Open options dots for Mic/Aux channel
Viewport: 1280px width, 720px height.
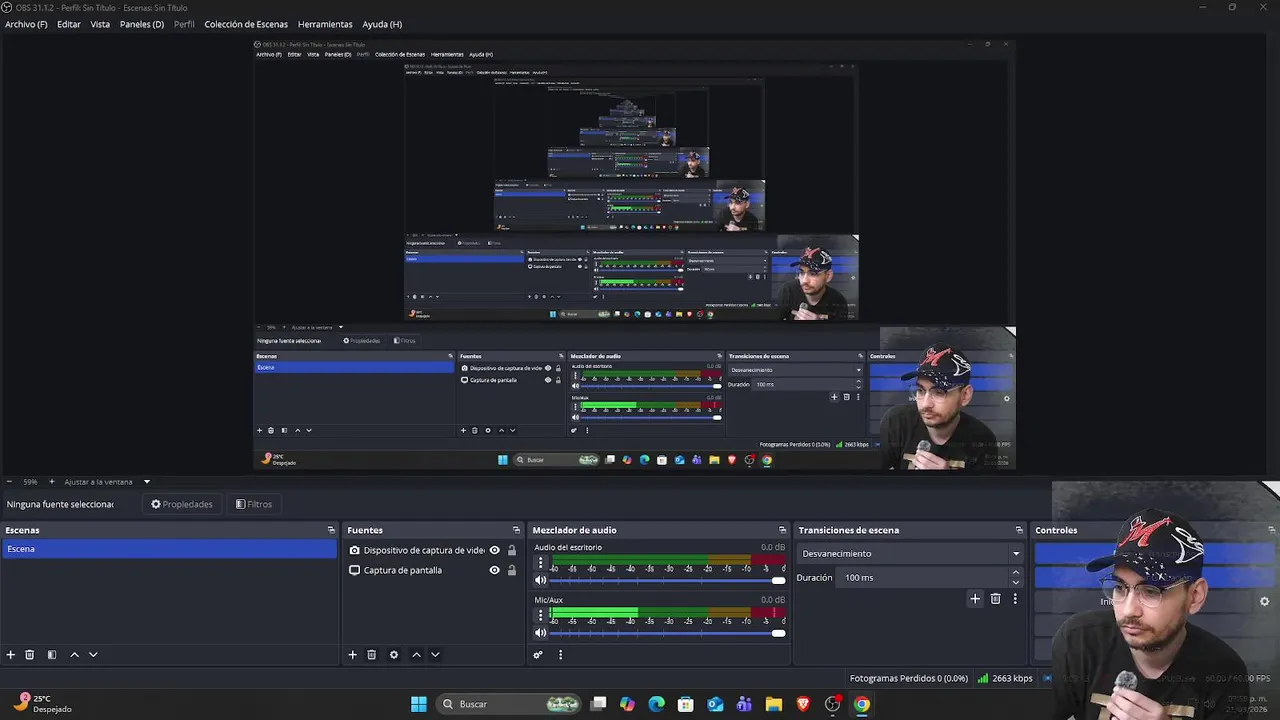click(x=541, y=616)
